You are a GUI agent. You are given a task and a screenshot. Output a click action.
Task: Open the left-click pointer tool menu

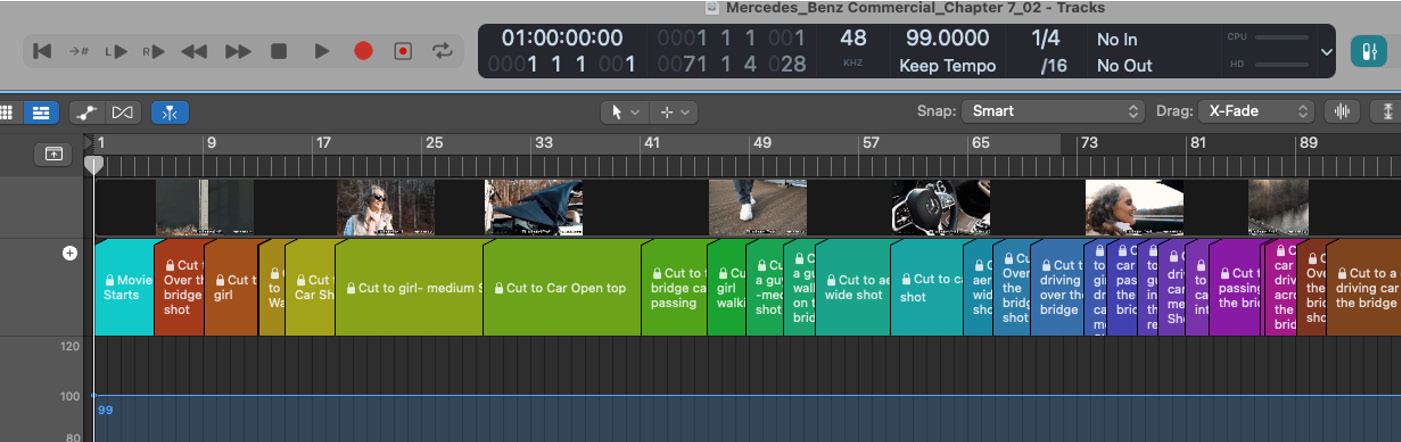[x=625, y=112]
